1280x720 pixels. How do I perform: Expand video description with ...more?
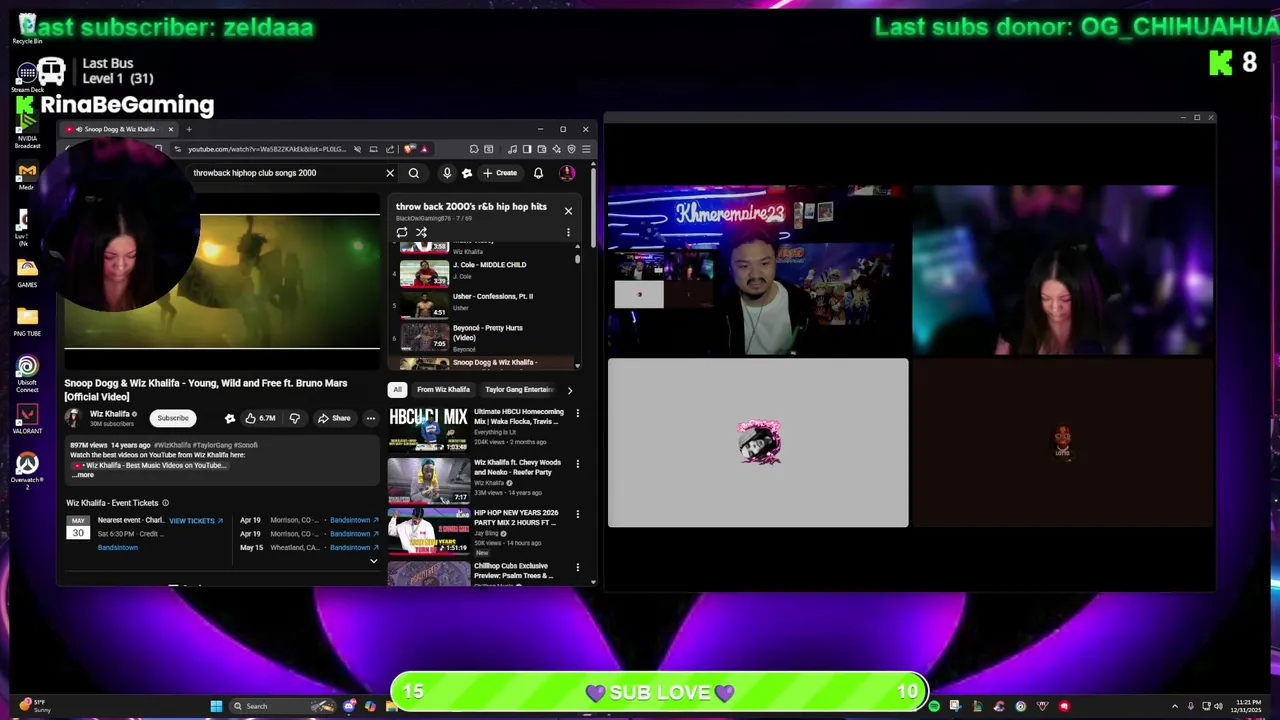point(83,475)
